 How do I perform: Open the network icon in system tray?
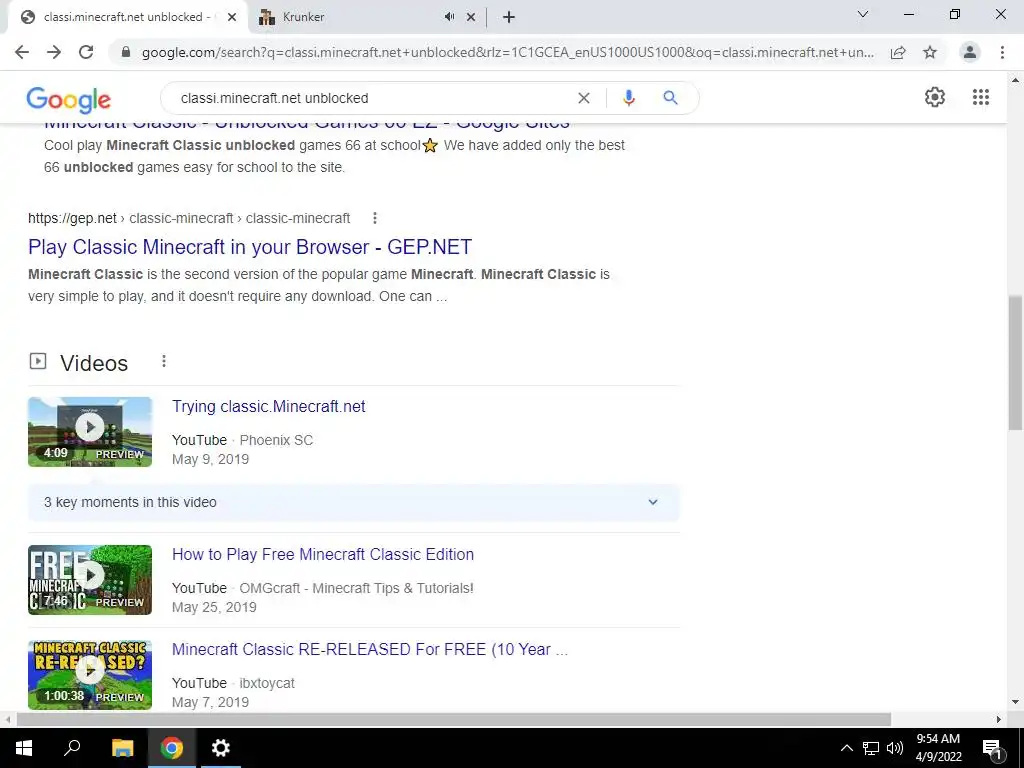pos(871,748)
